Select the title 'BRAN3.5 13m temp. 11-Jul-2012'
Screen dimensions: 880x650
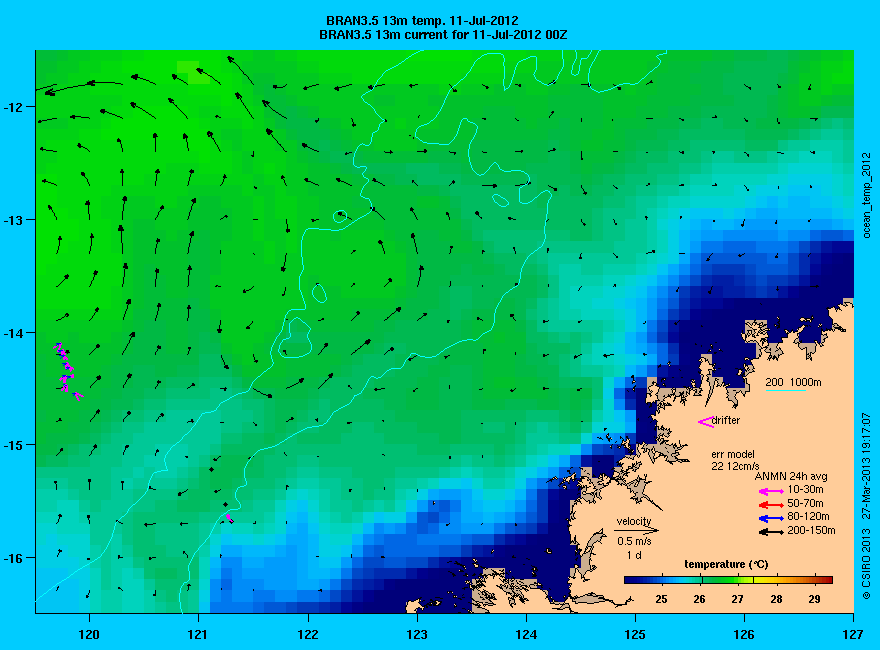click(422, 21)
